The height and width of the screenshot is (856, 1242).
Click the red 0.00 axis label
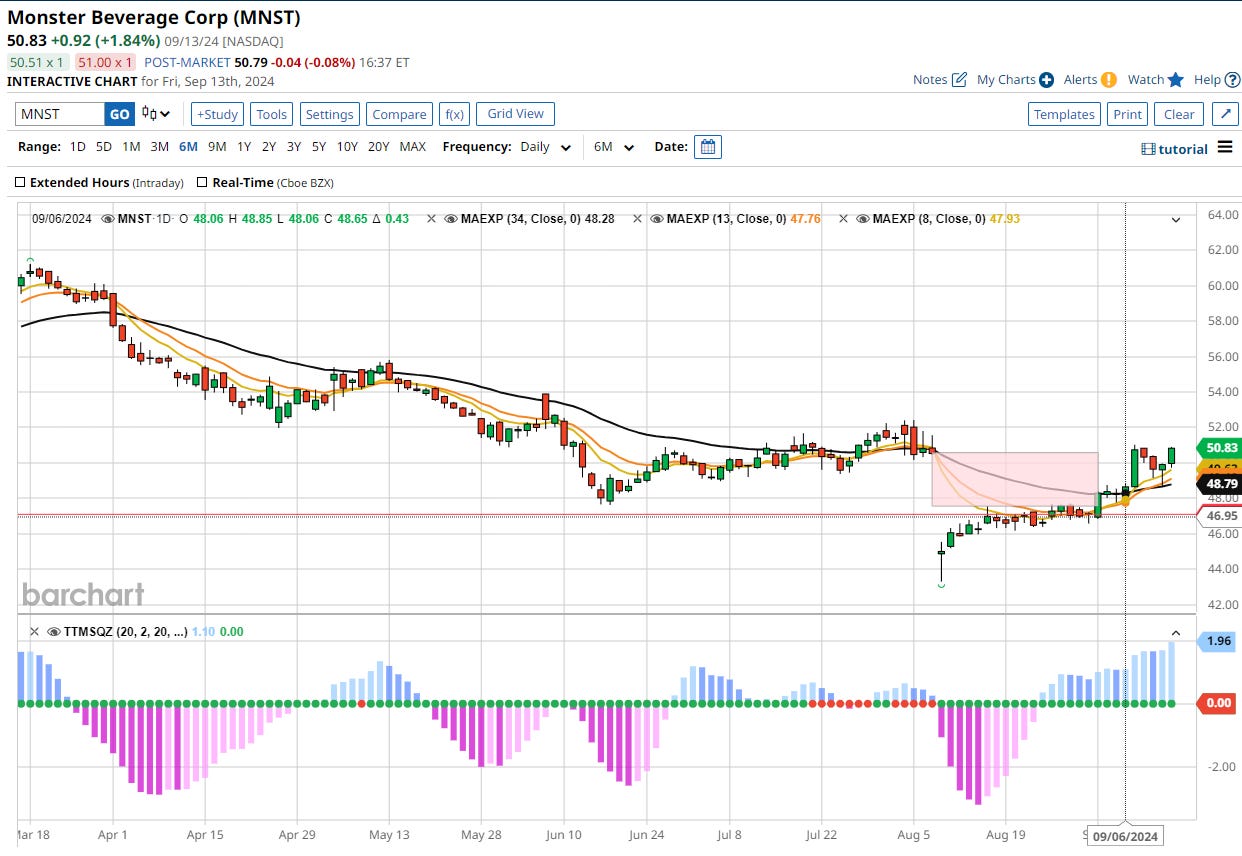coord(1218,703)
